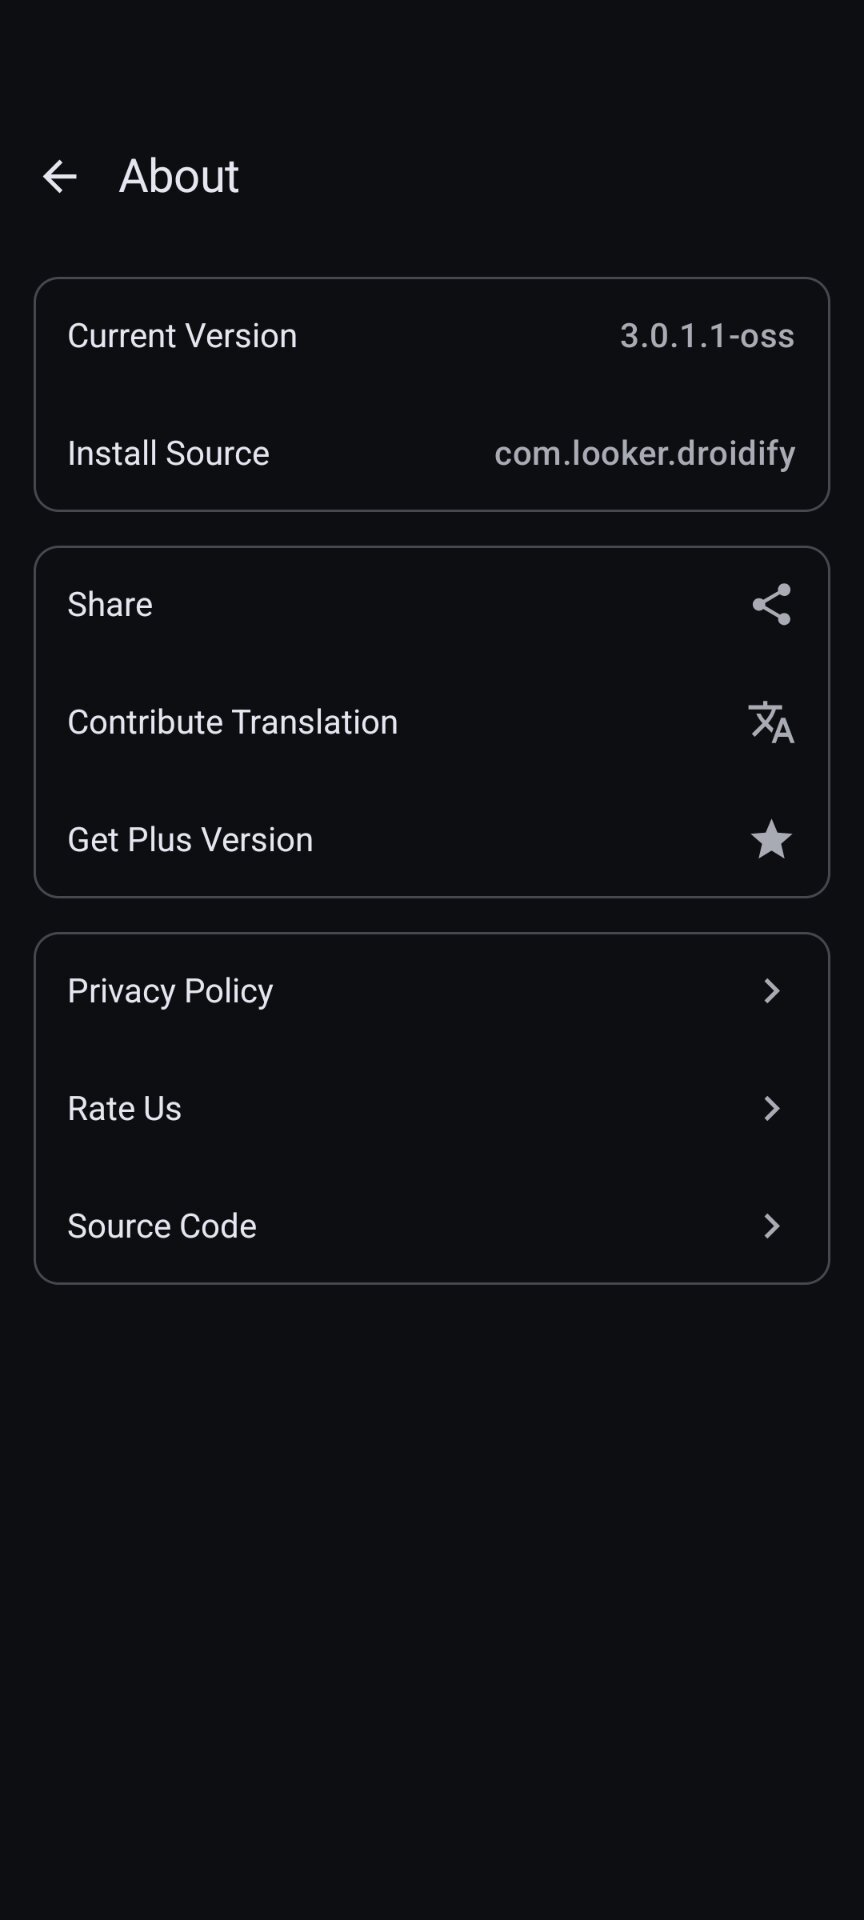Tap the empty area below the Source Code card
This screenshot has width=864, height=1920.
(x=432, y=1600)
